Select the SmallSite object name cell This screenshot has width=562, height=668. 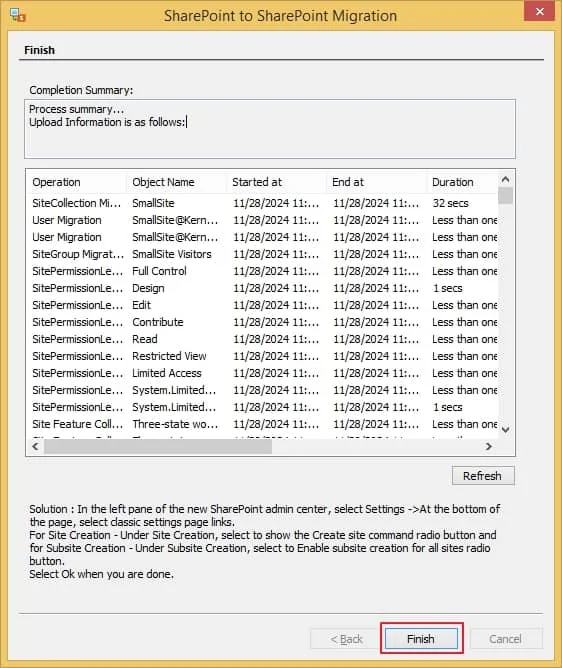[153, 203]
